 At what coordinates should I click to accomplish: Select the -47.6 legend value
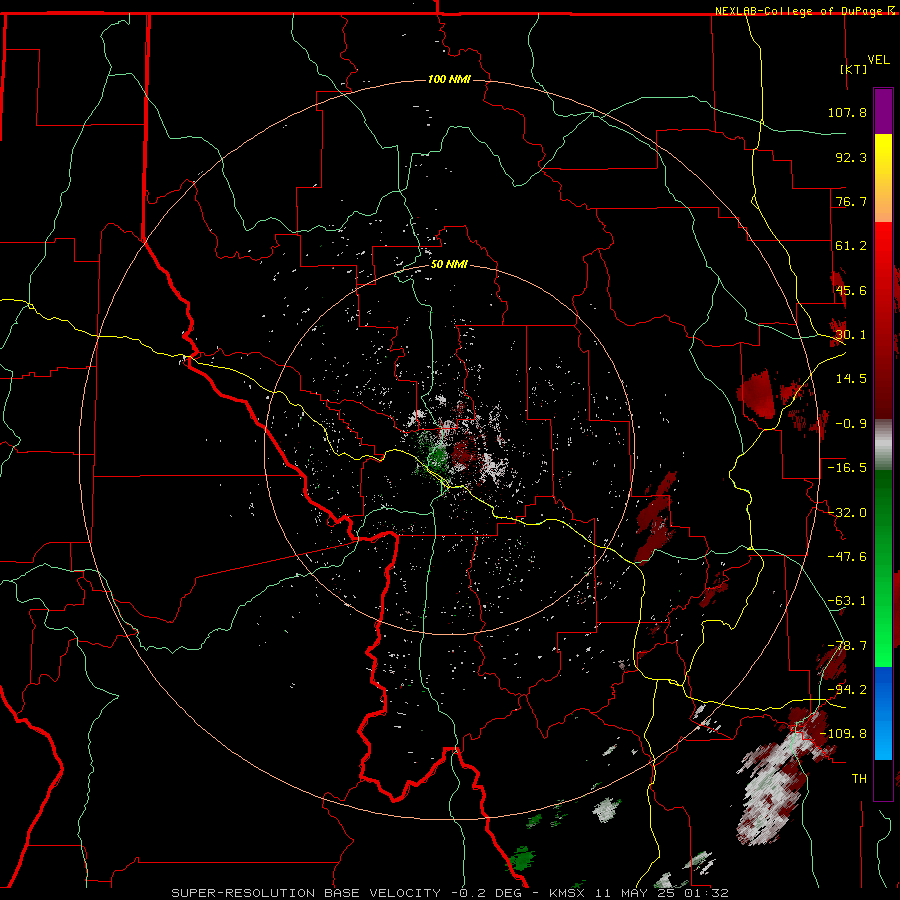click(847, 557)
